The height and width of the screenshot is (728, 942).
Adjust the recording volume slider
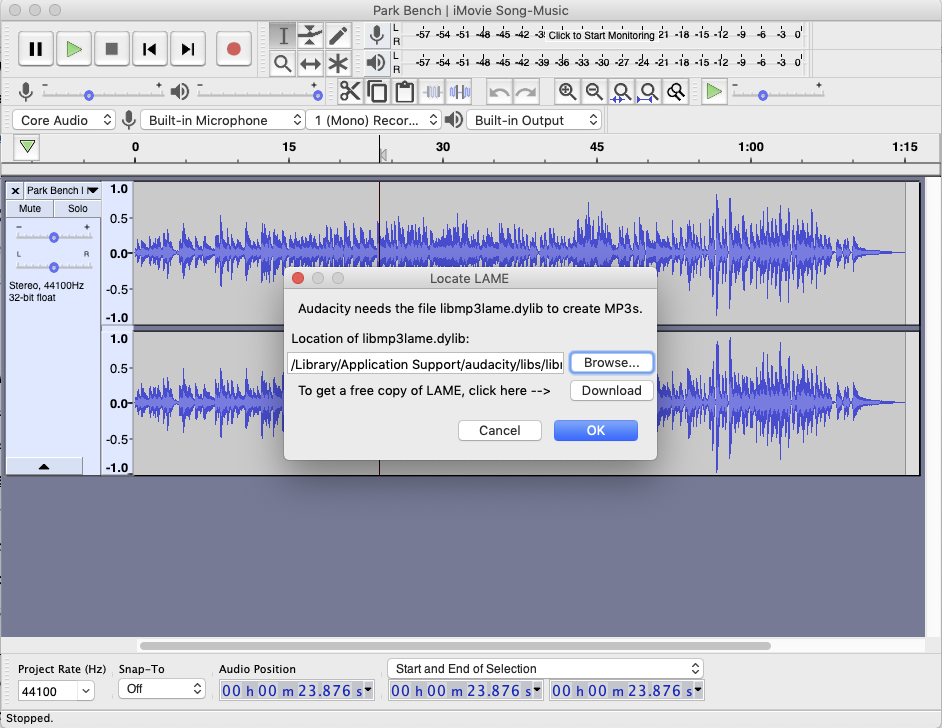(x=102, y=94)
